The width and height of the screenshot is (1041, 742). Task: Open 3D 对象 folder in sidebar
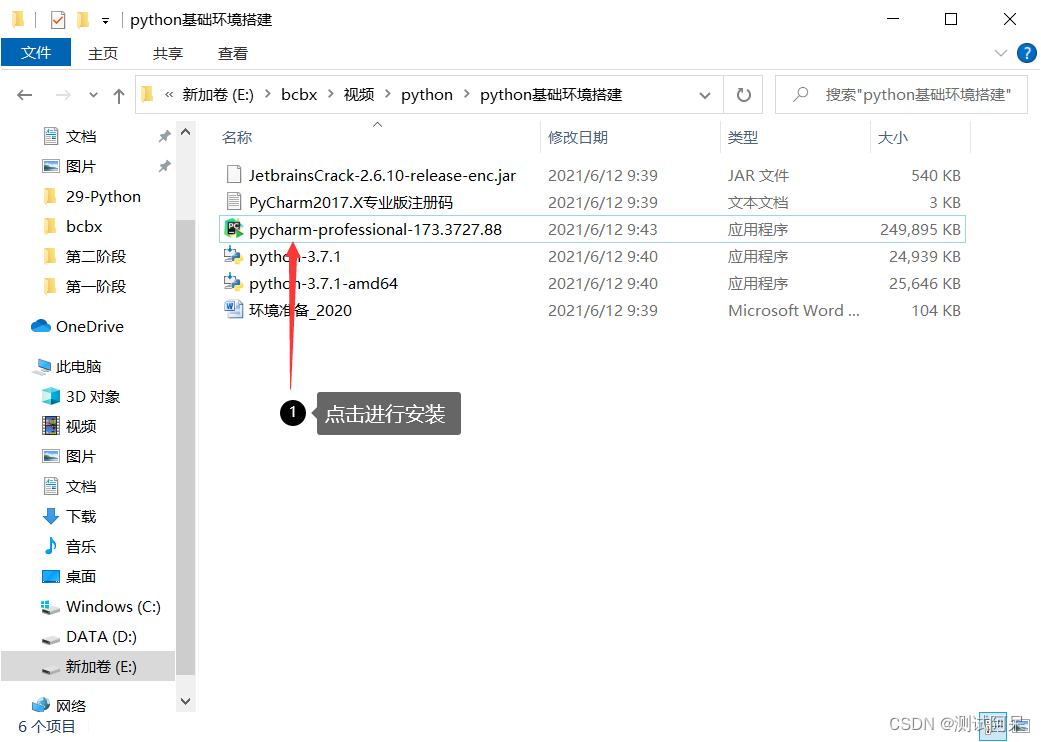[81, 396]
